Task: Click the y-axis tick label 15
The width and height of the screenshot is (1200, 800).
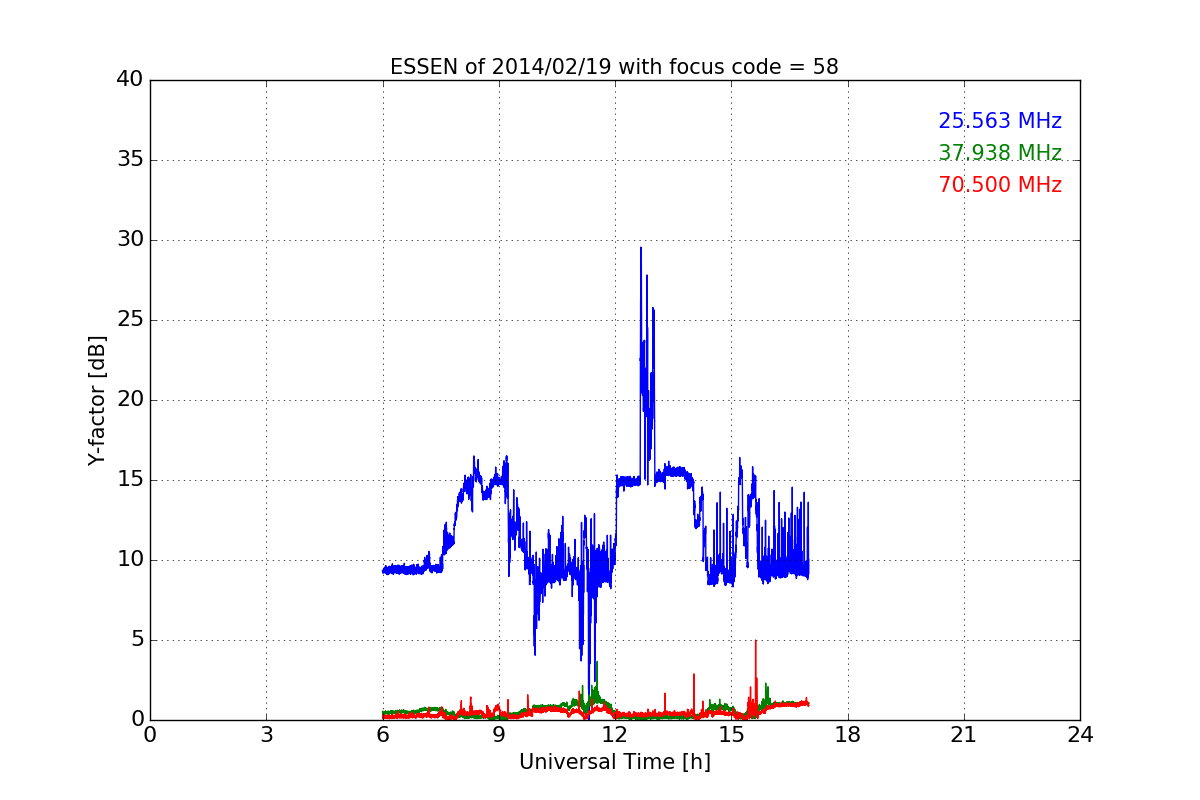Action: point(130,480)
